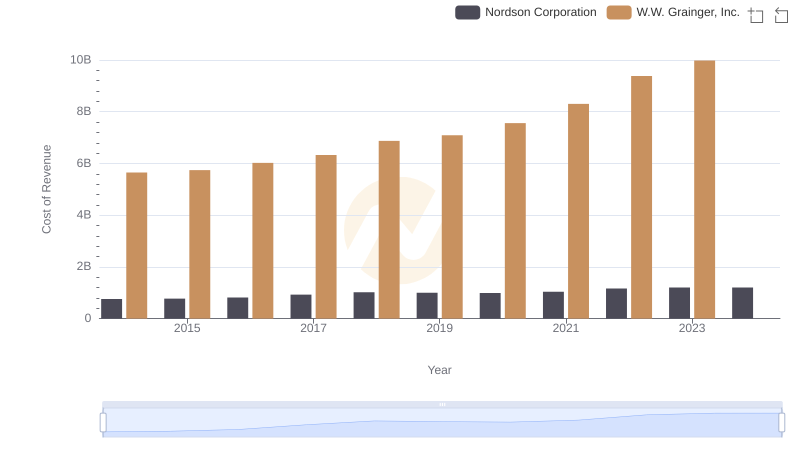800x461 pixels.
Task: Click the x-axis label 2015
Action: (x=187, y=328)
